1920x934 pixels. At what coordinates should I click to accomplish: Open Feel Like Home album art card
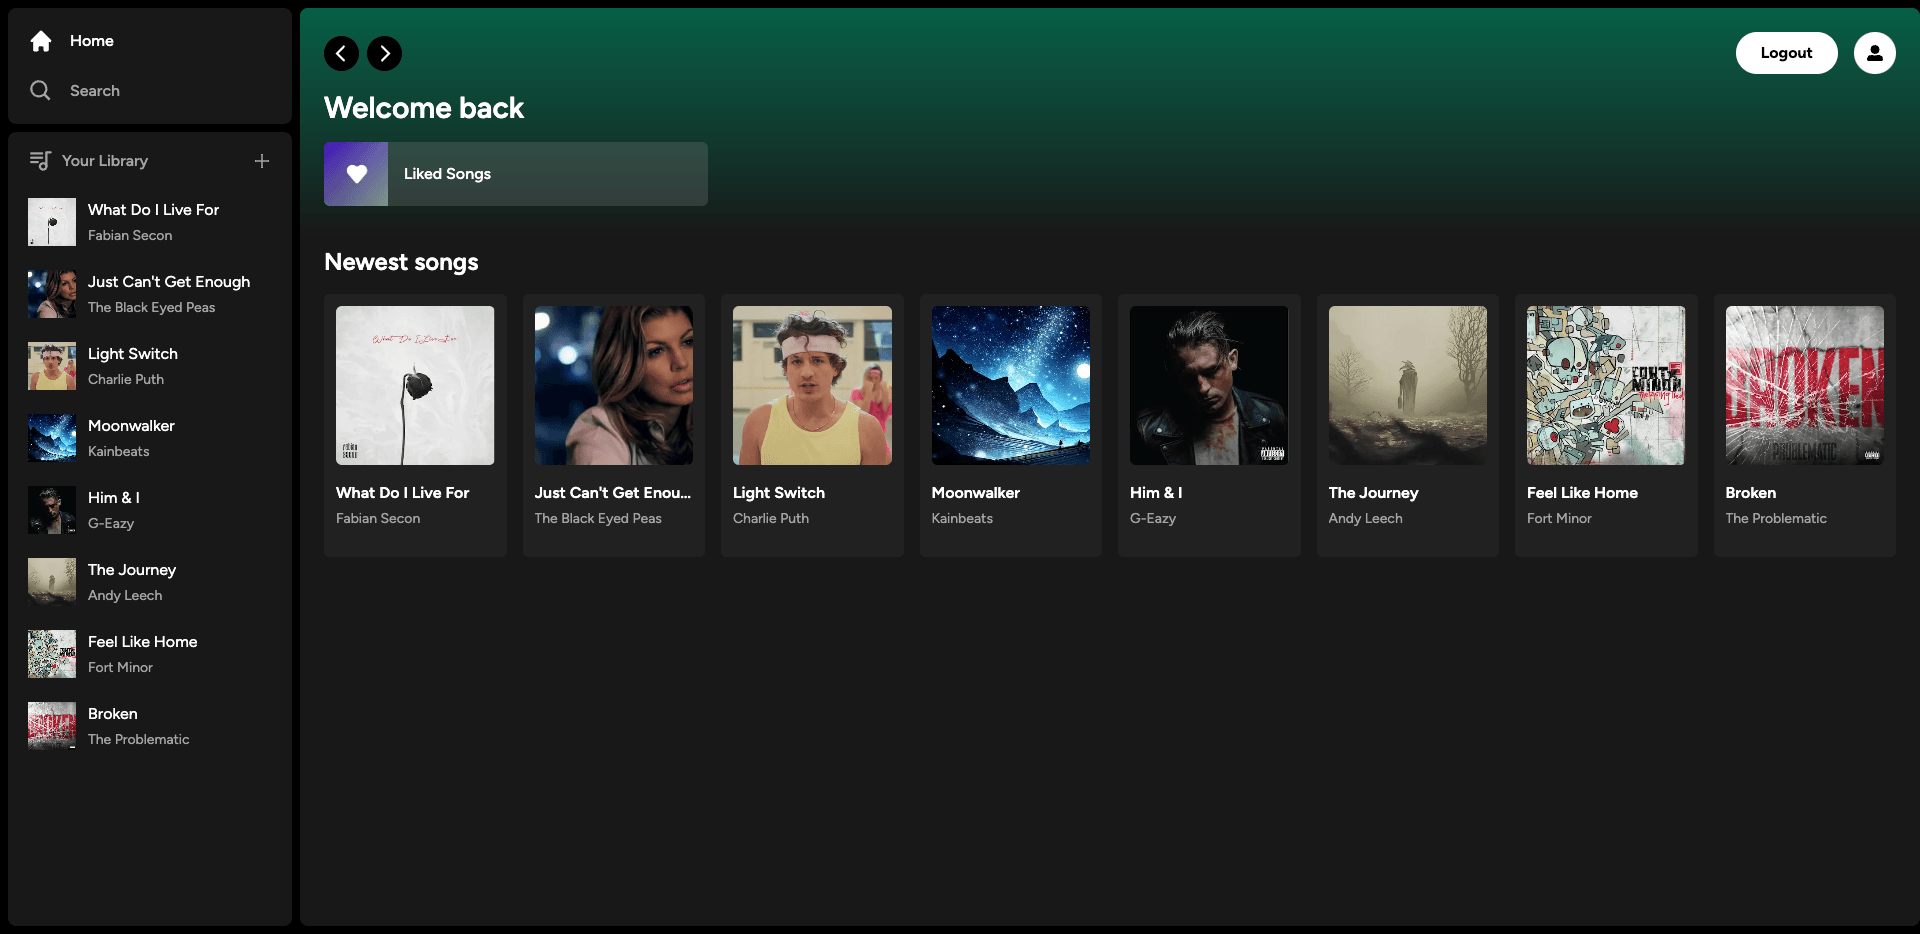(1606, 385)
